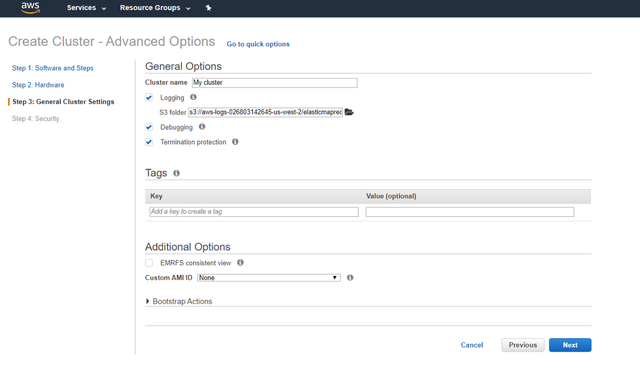Click the Value (optional) column header
This screenshot has width=640, height=380.
click(469, 196)
